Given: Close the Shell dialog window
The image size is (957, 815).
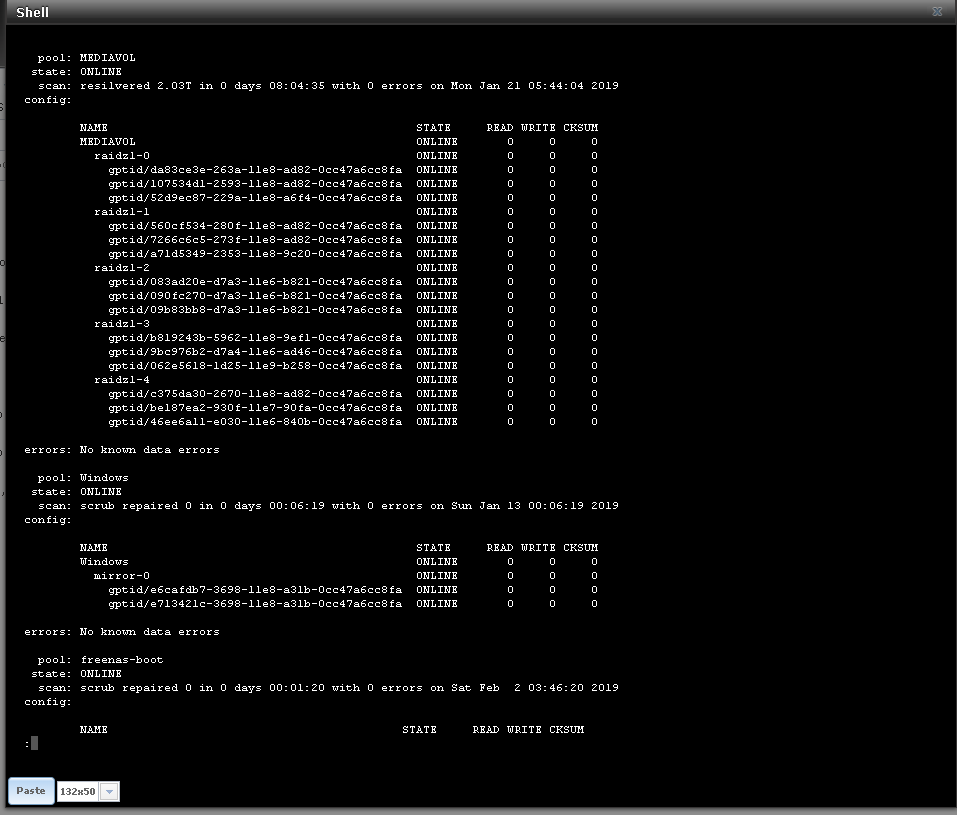Looking at the screenshot, I should click(x=937, y=12).
